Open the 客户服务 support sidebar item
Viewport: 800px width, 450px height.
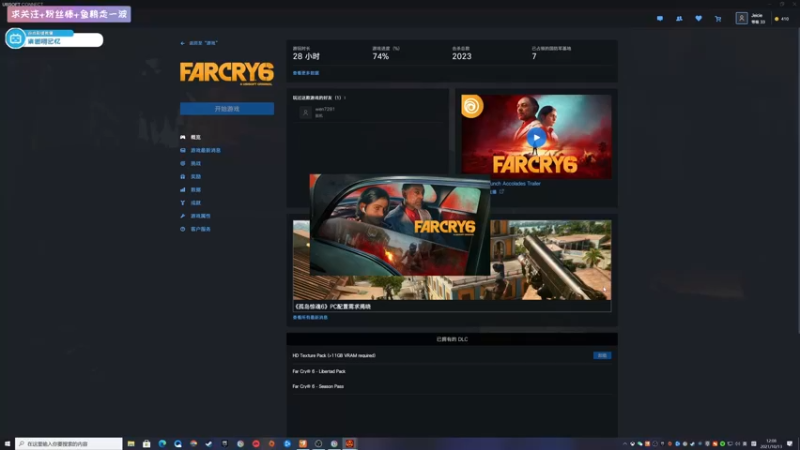point(195,229)
